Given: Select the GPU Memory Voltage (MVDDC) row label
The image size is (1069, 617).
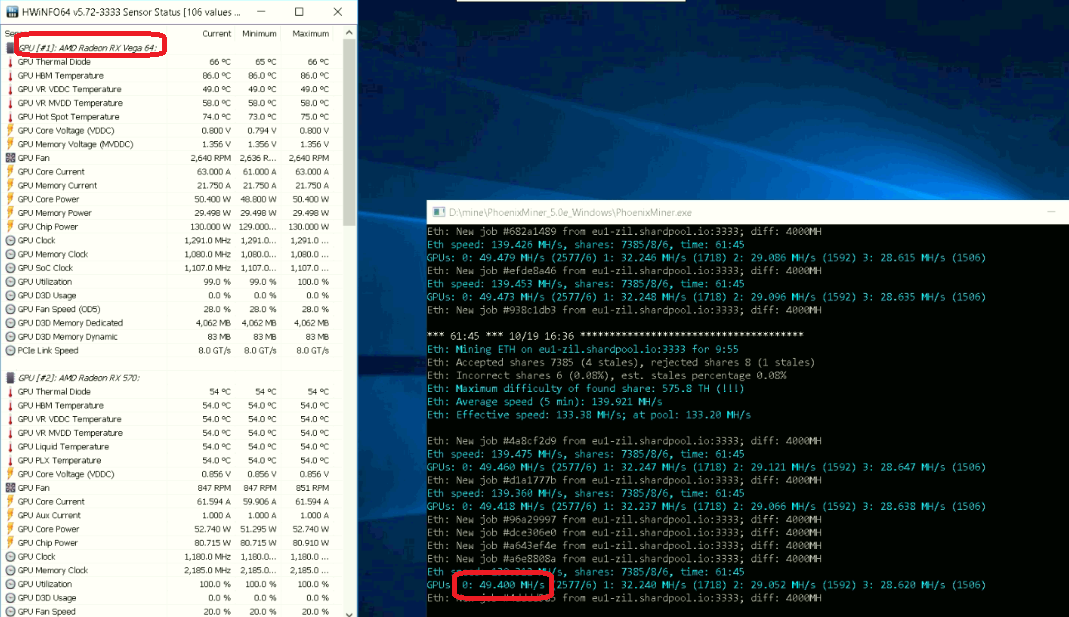Looking at the screenshot, I should tap(75, 144).
